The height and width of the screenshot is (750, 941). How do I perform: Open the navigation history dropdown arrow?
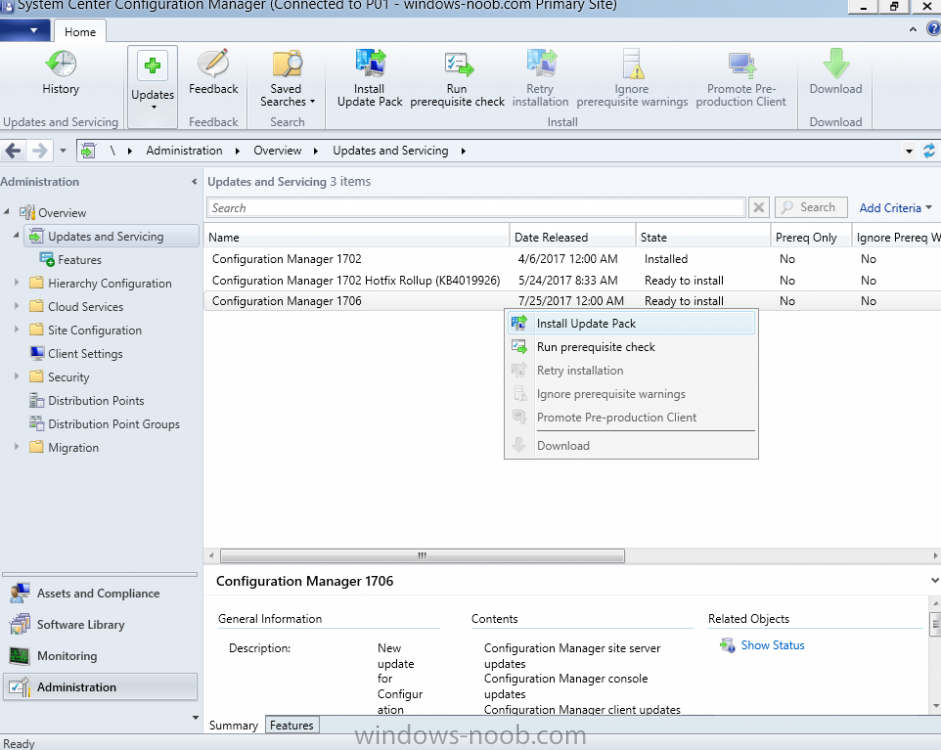tap(63, 151)
